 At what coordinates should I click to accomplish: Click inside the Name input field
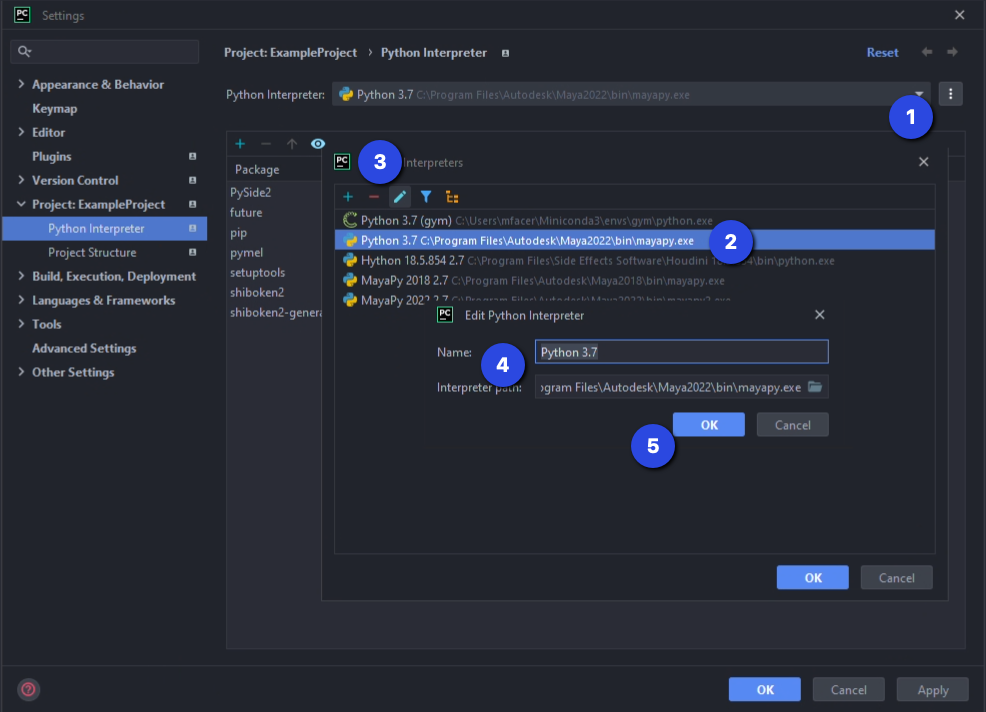(680, 351)
